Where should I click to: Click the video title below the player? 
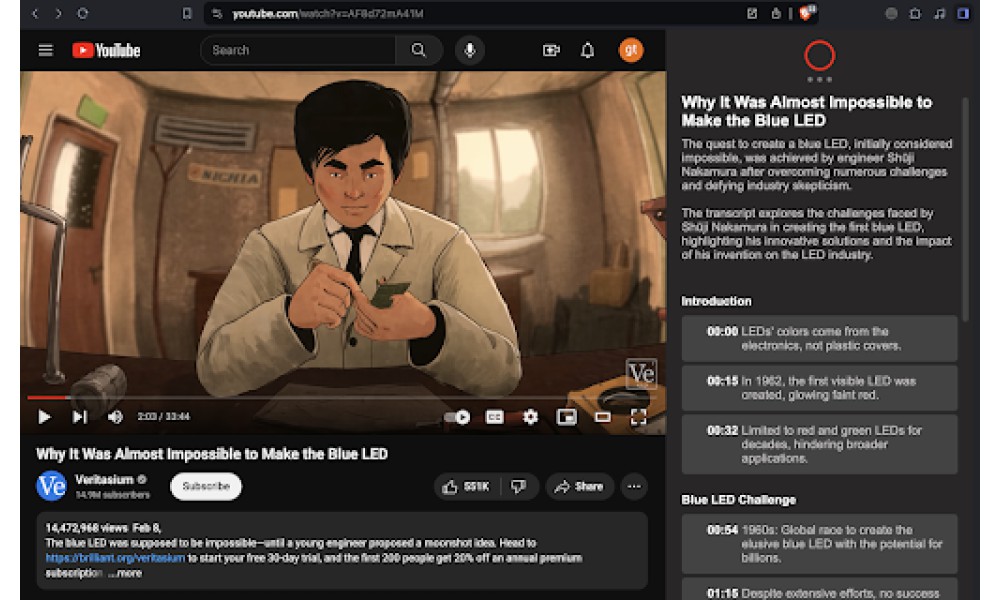pyautogui.click(x=212, y=454)
